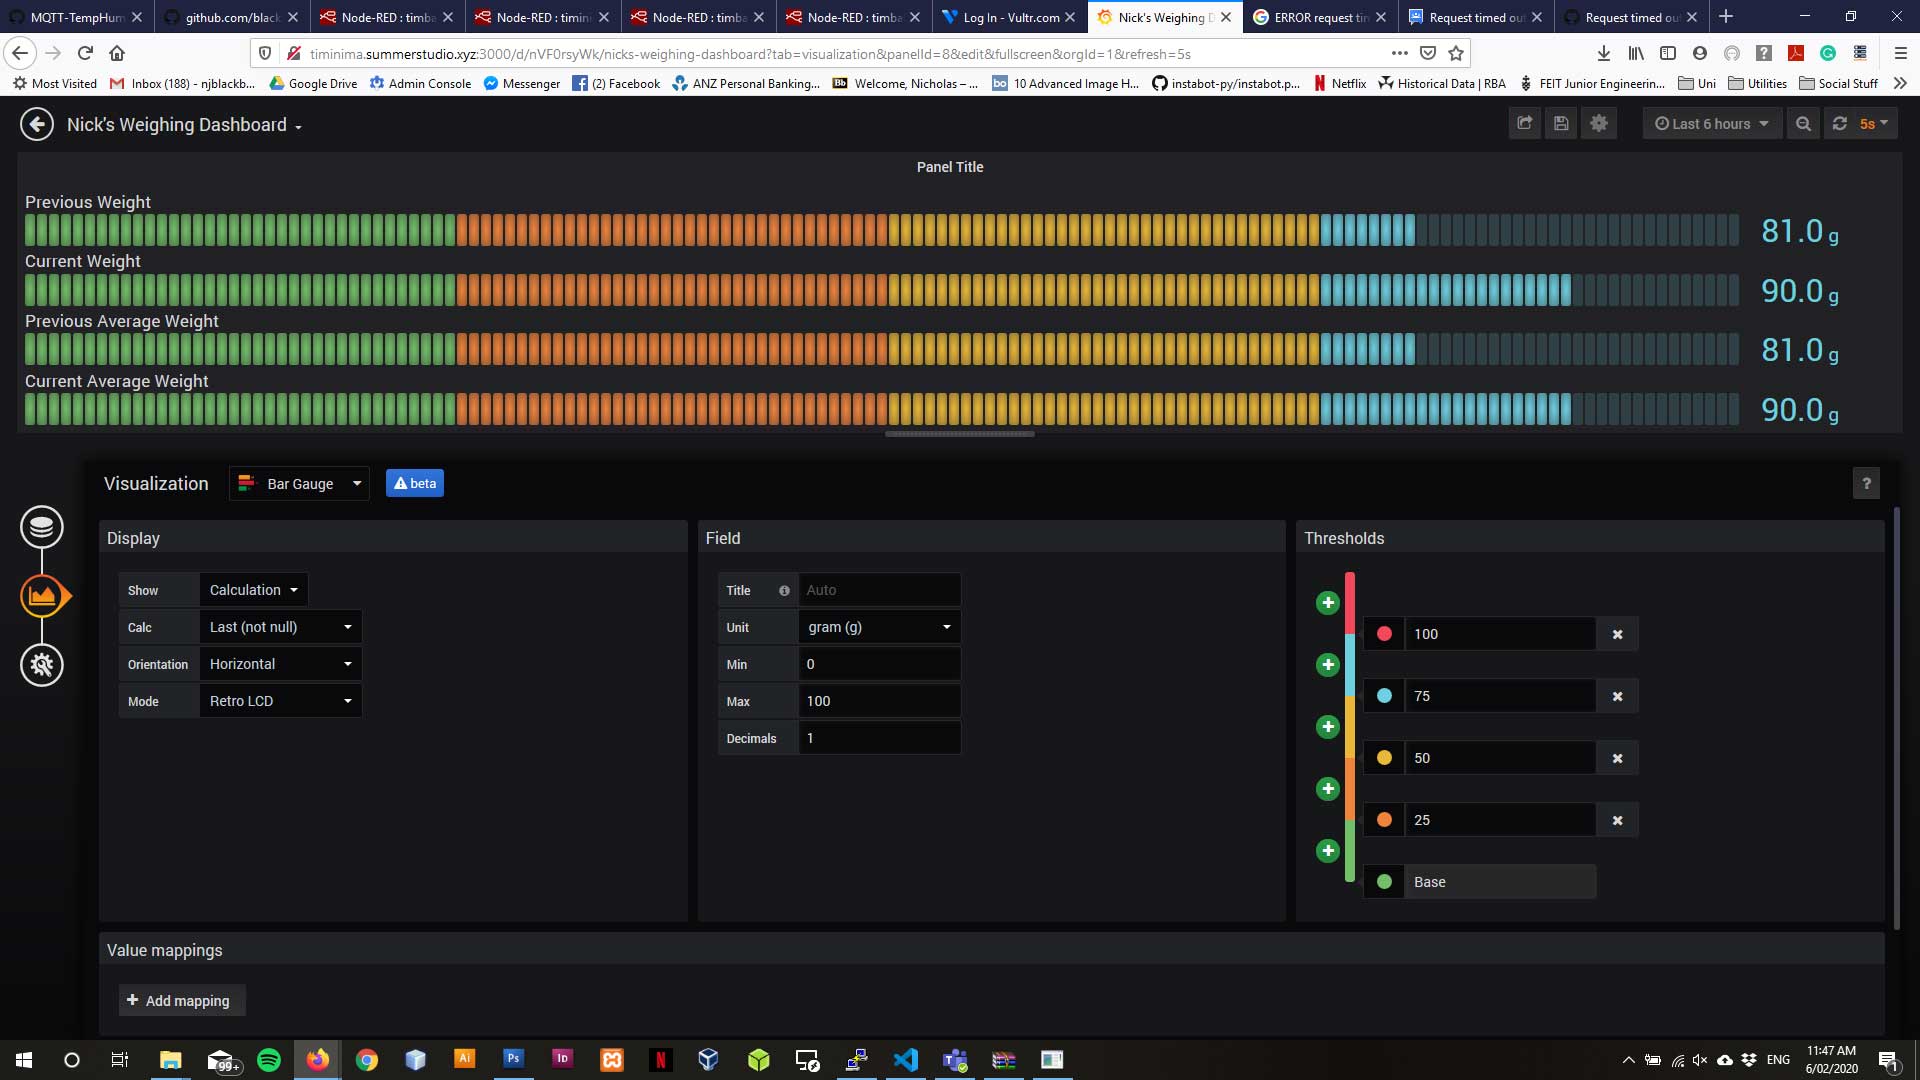Expand the Unit dropdown set to gram (g)
The height and width of the screenshot is (1080, 1920).
click(879, 627)
